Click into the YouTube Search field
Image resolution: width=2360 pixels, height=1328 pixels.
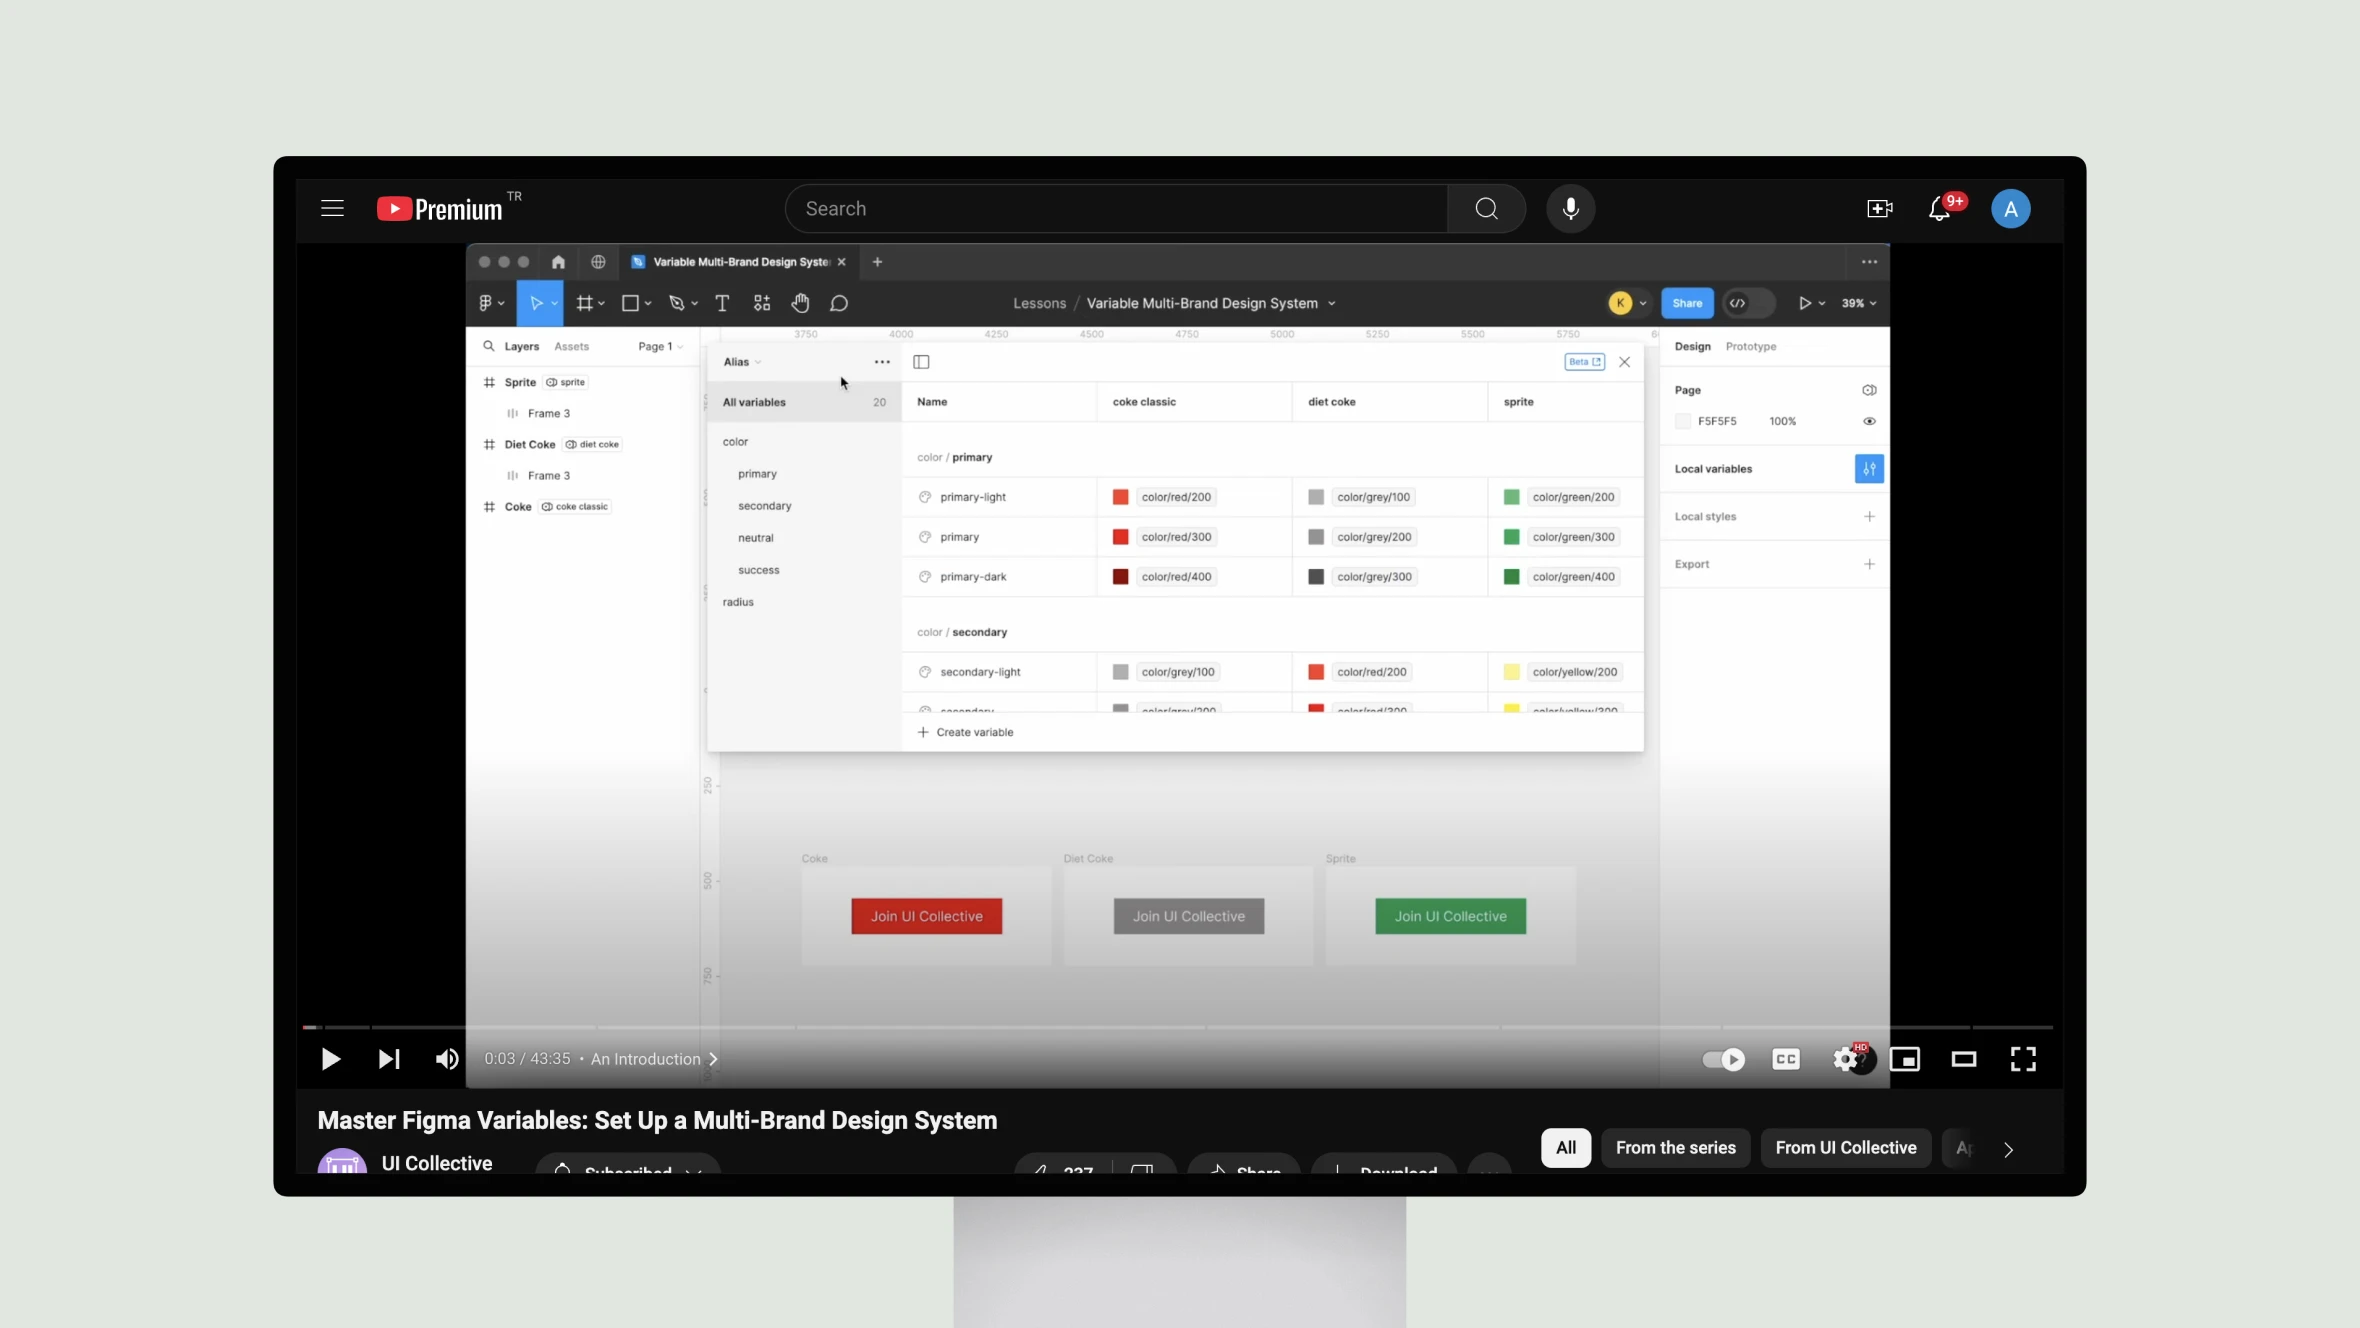pos(1116,208)
